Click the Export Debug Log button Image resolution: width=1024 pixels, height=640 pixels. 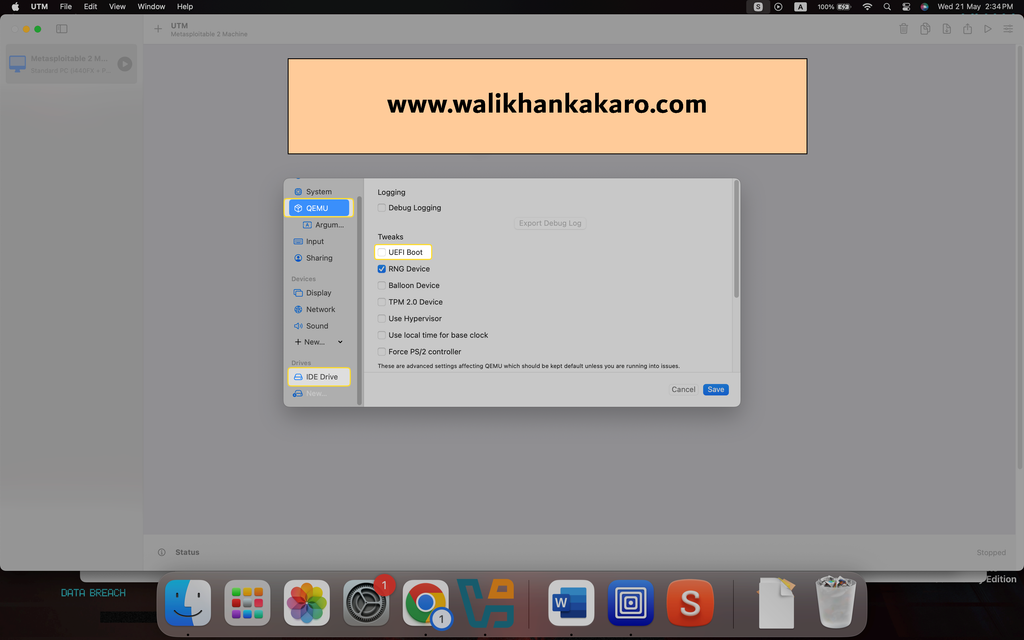point(550,223)
